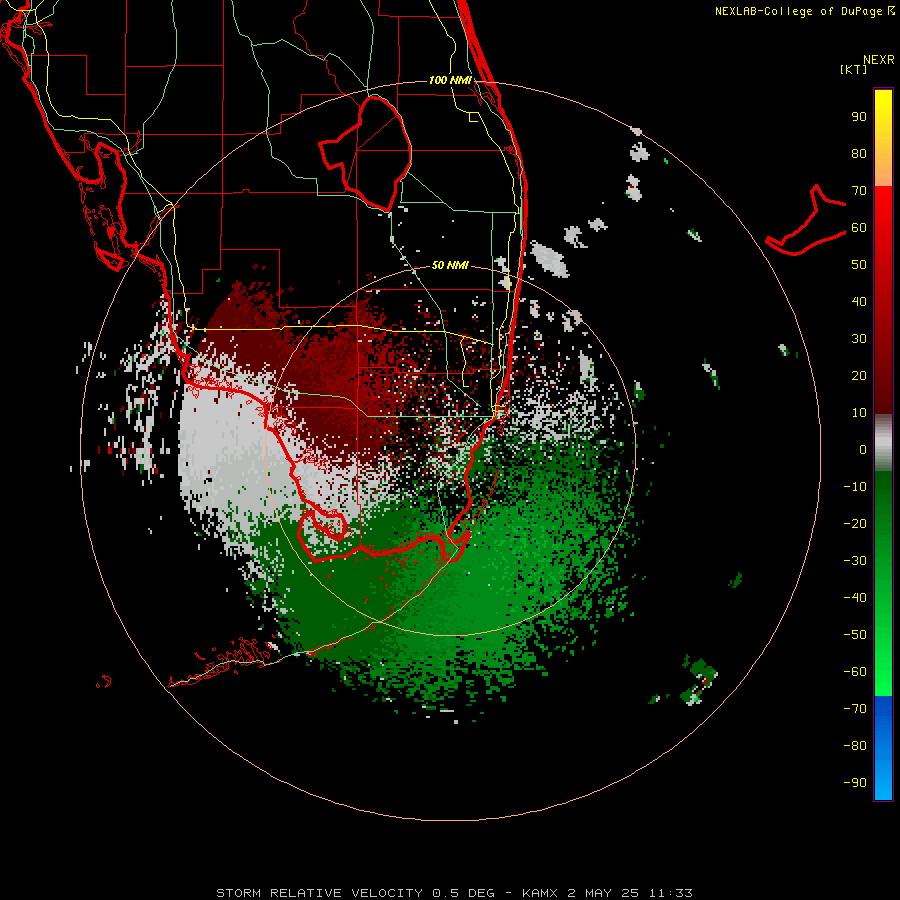Click the KAMX station ID in caption
Screen dimensions: 900x900
point(540,893)
